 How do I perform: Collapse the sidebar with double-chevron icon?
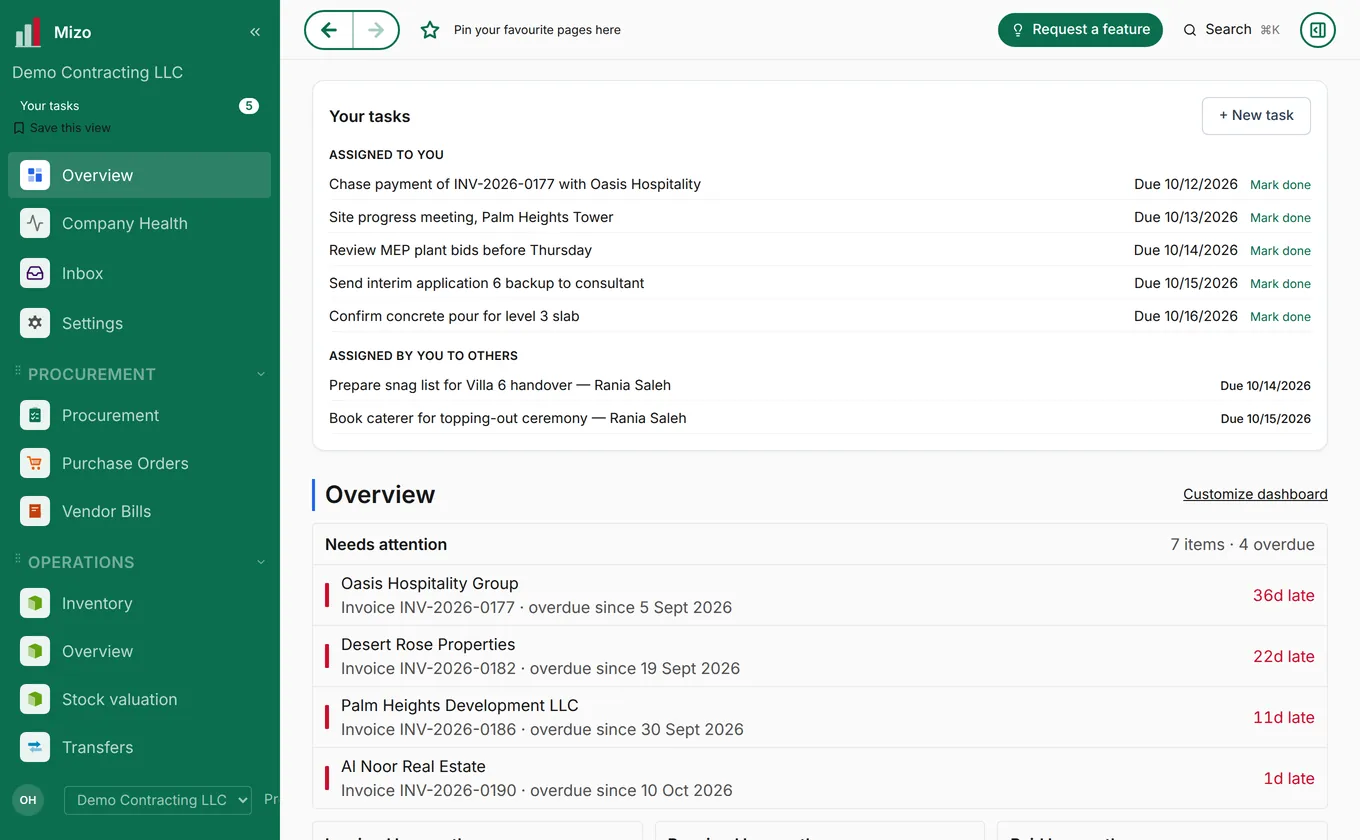255,32
